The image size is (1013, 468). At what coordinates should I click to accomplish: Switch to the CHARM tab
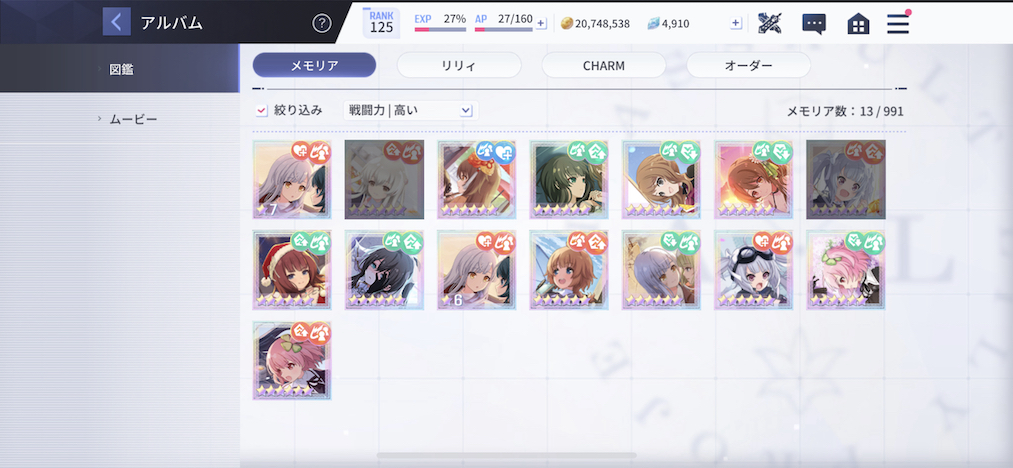pos(603,65)
